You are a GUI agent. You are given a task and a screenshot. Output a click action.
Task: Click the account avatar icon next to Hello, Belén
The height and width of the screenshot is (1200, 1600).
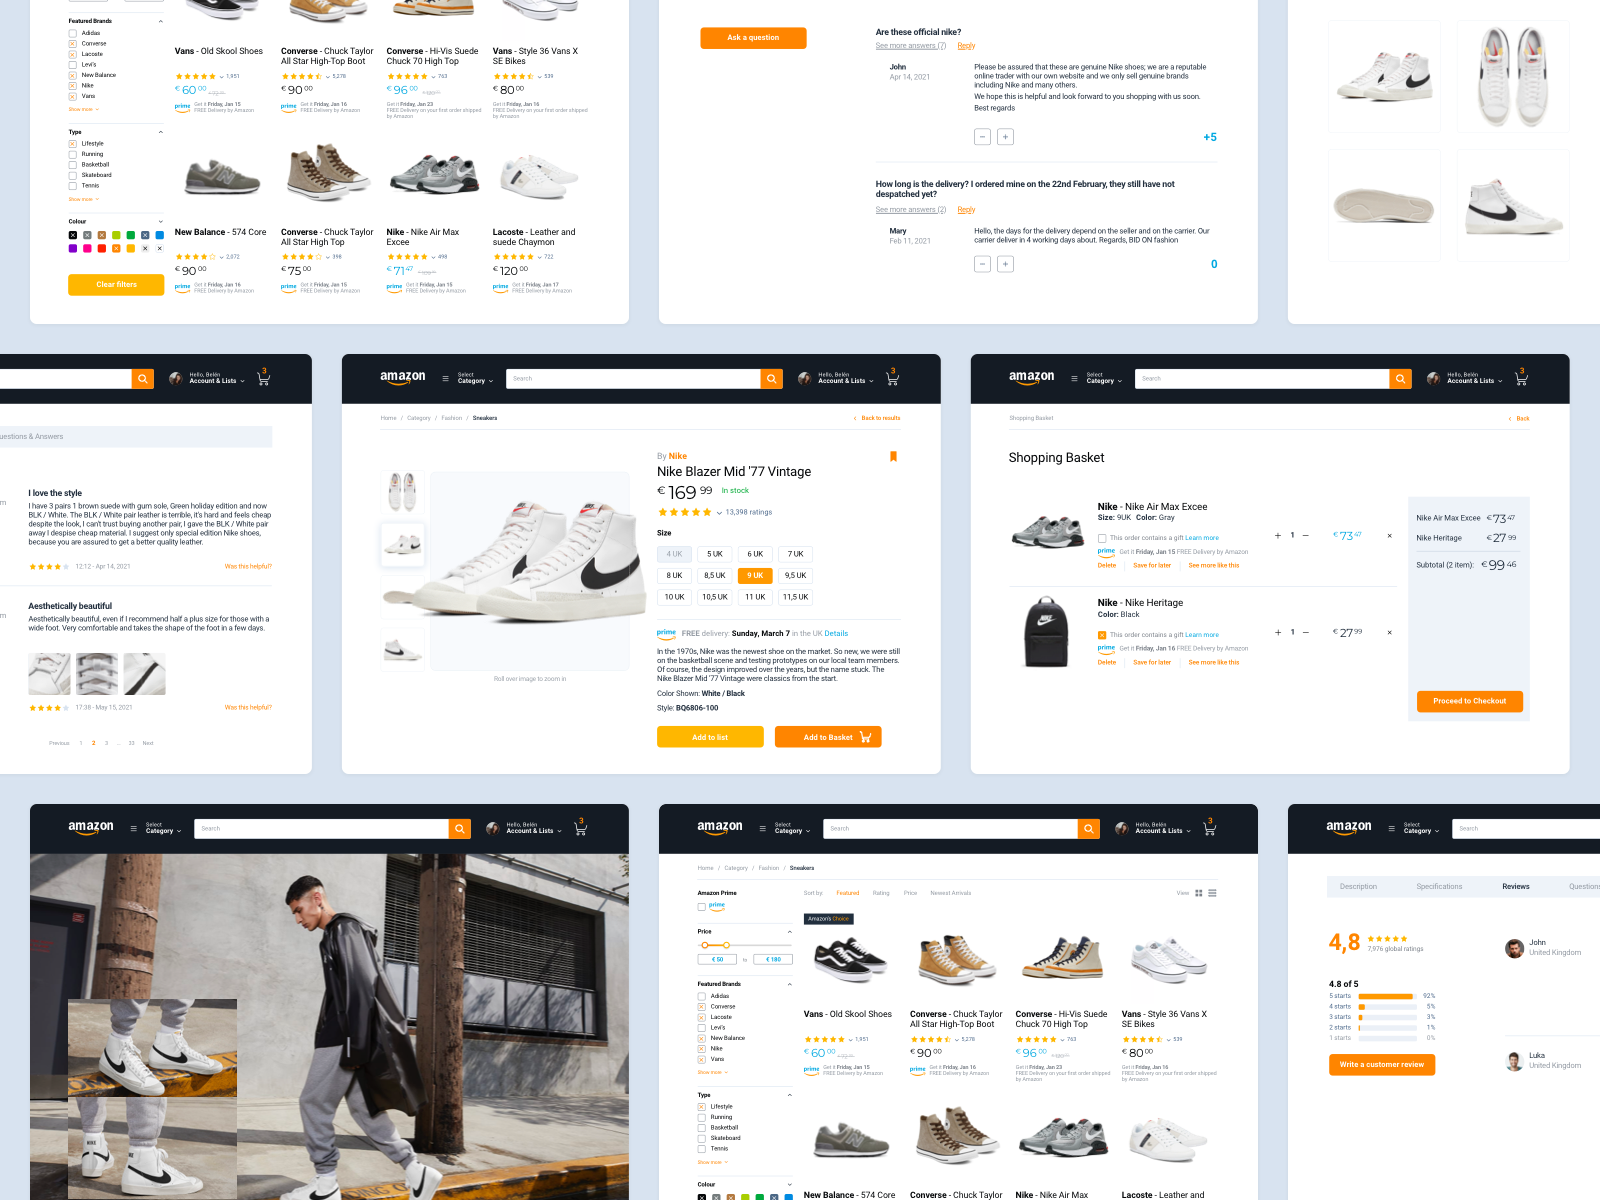(803, 379)
